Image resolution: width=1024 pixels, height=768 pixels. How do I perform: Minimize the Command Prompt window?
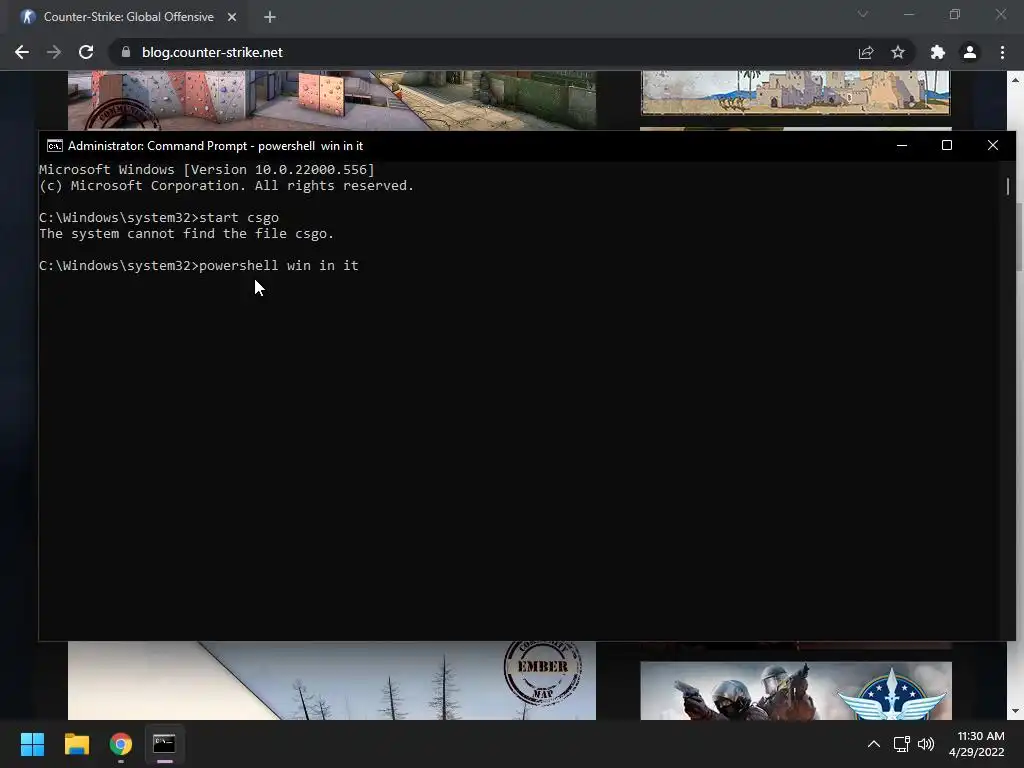click(x=902, y=145)
